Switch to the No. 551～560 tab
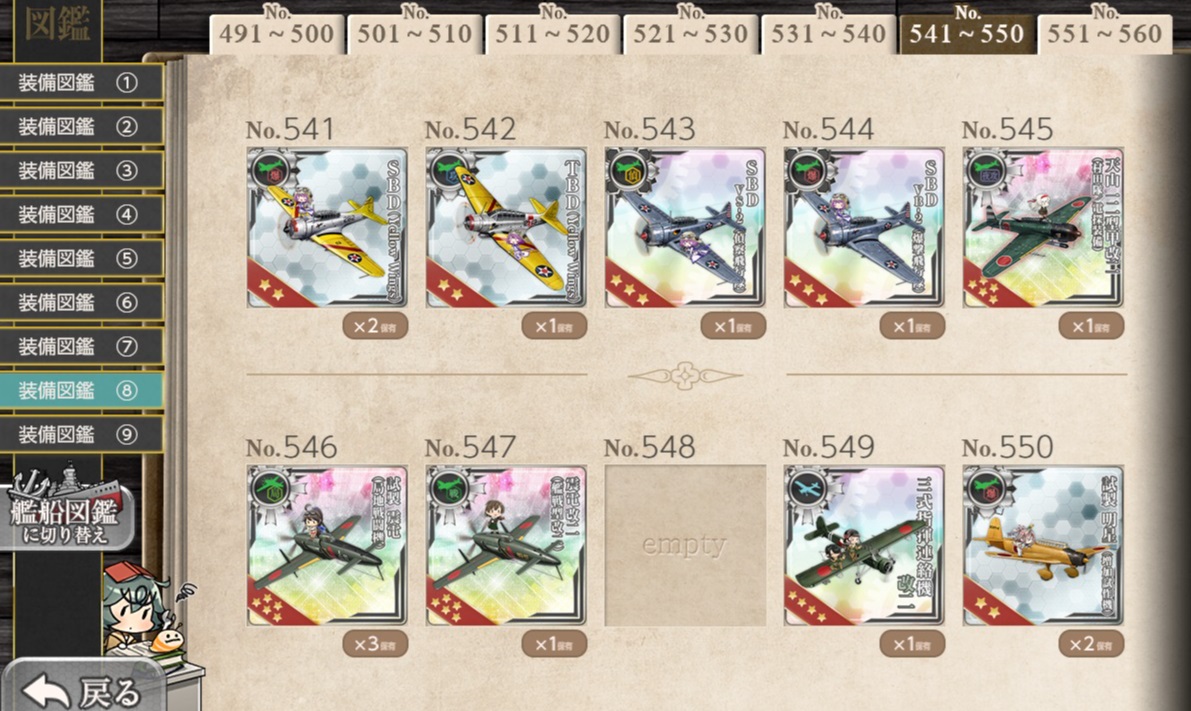Image resolution: width=1191 pixels, height=711 pixels. tap(1104, 29)
